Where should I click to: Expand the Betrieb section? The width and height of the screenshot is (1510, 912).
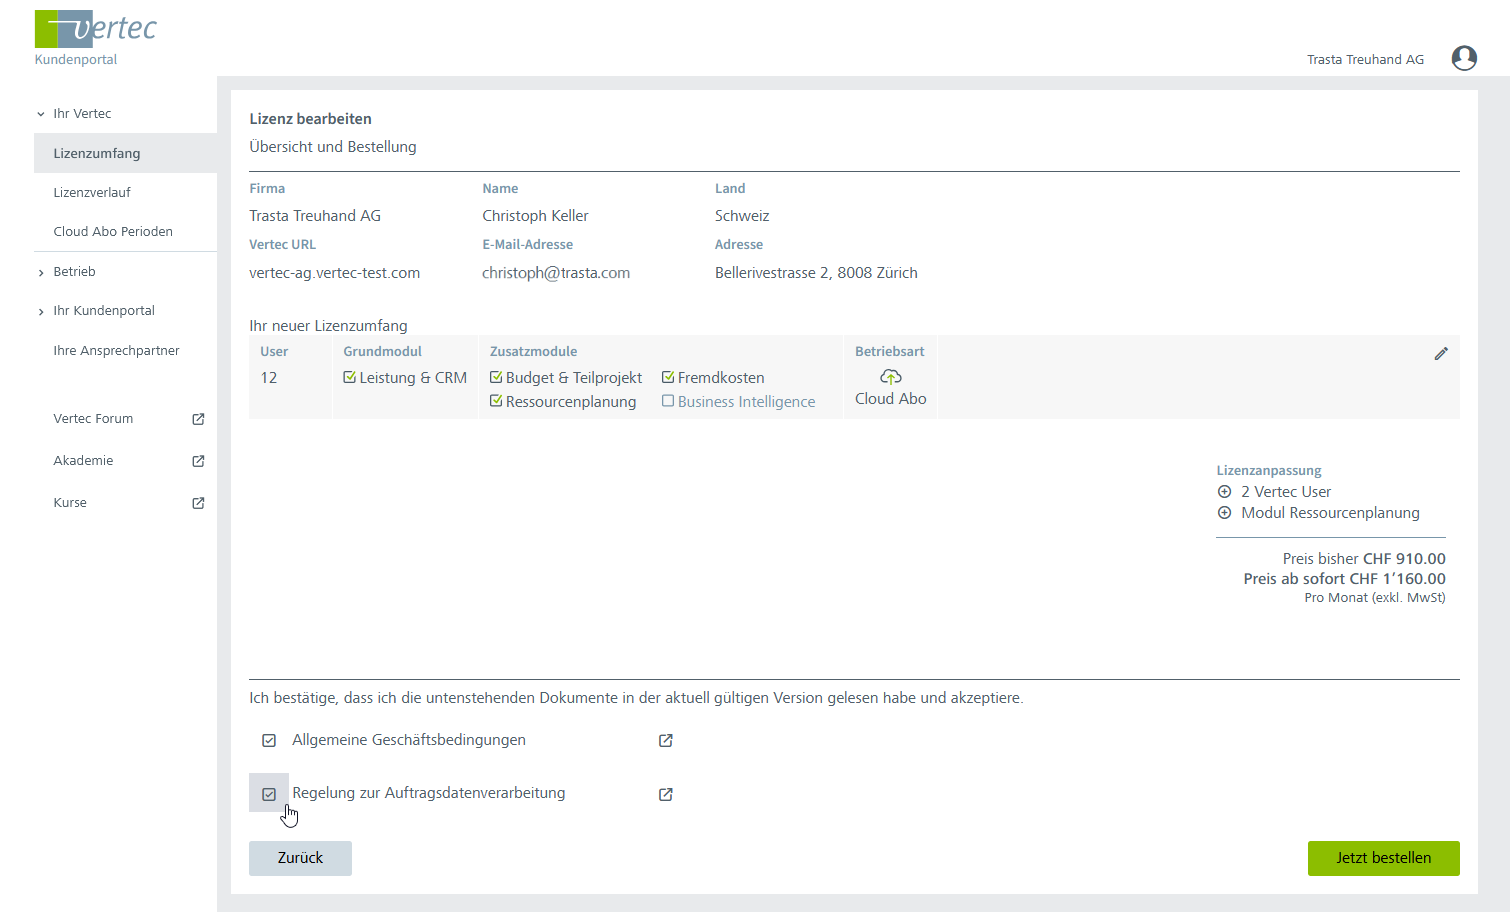pos(41,272)
